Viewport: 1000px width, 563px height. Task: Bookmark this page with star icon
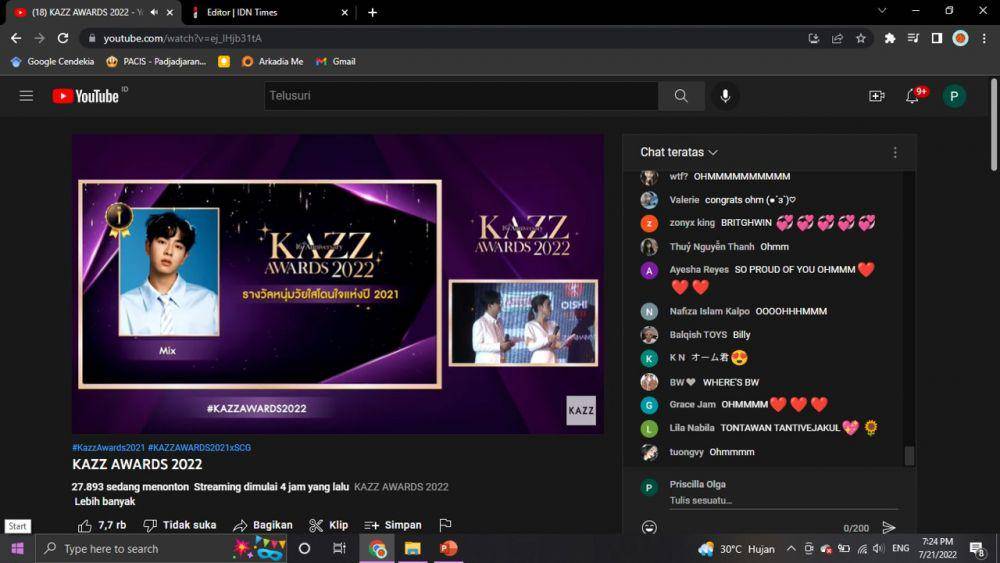(861, 38)
